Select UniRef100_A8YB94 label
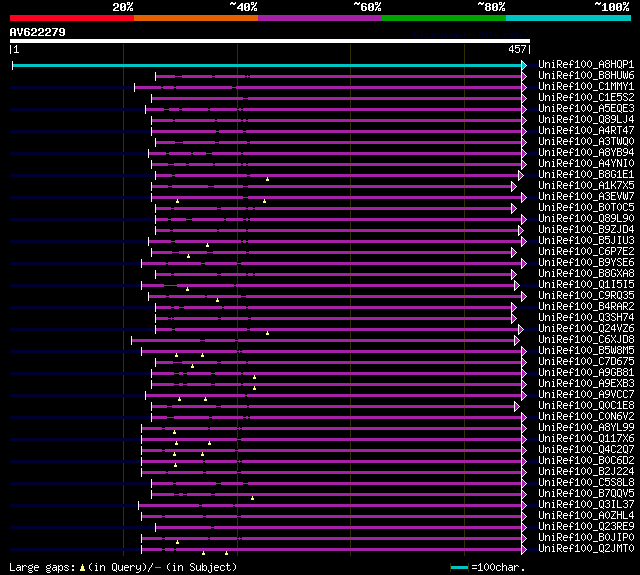 (586, 153)
